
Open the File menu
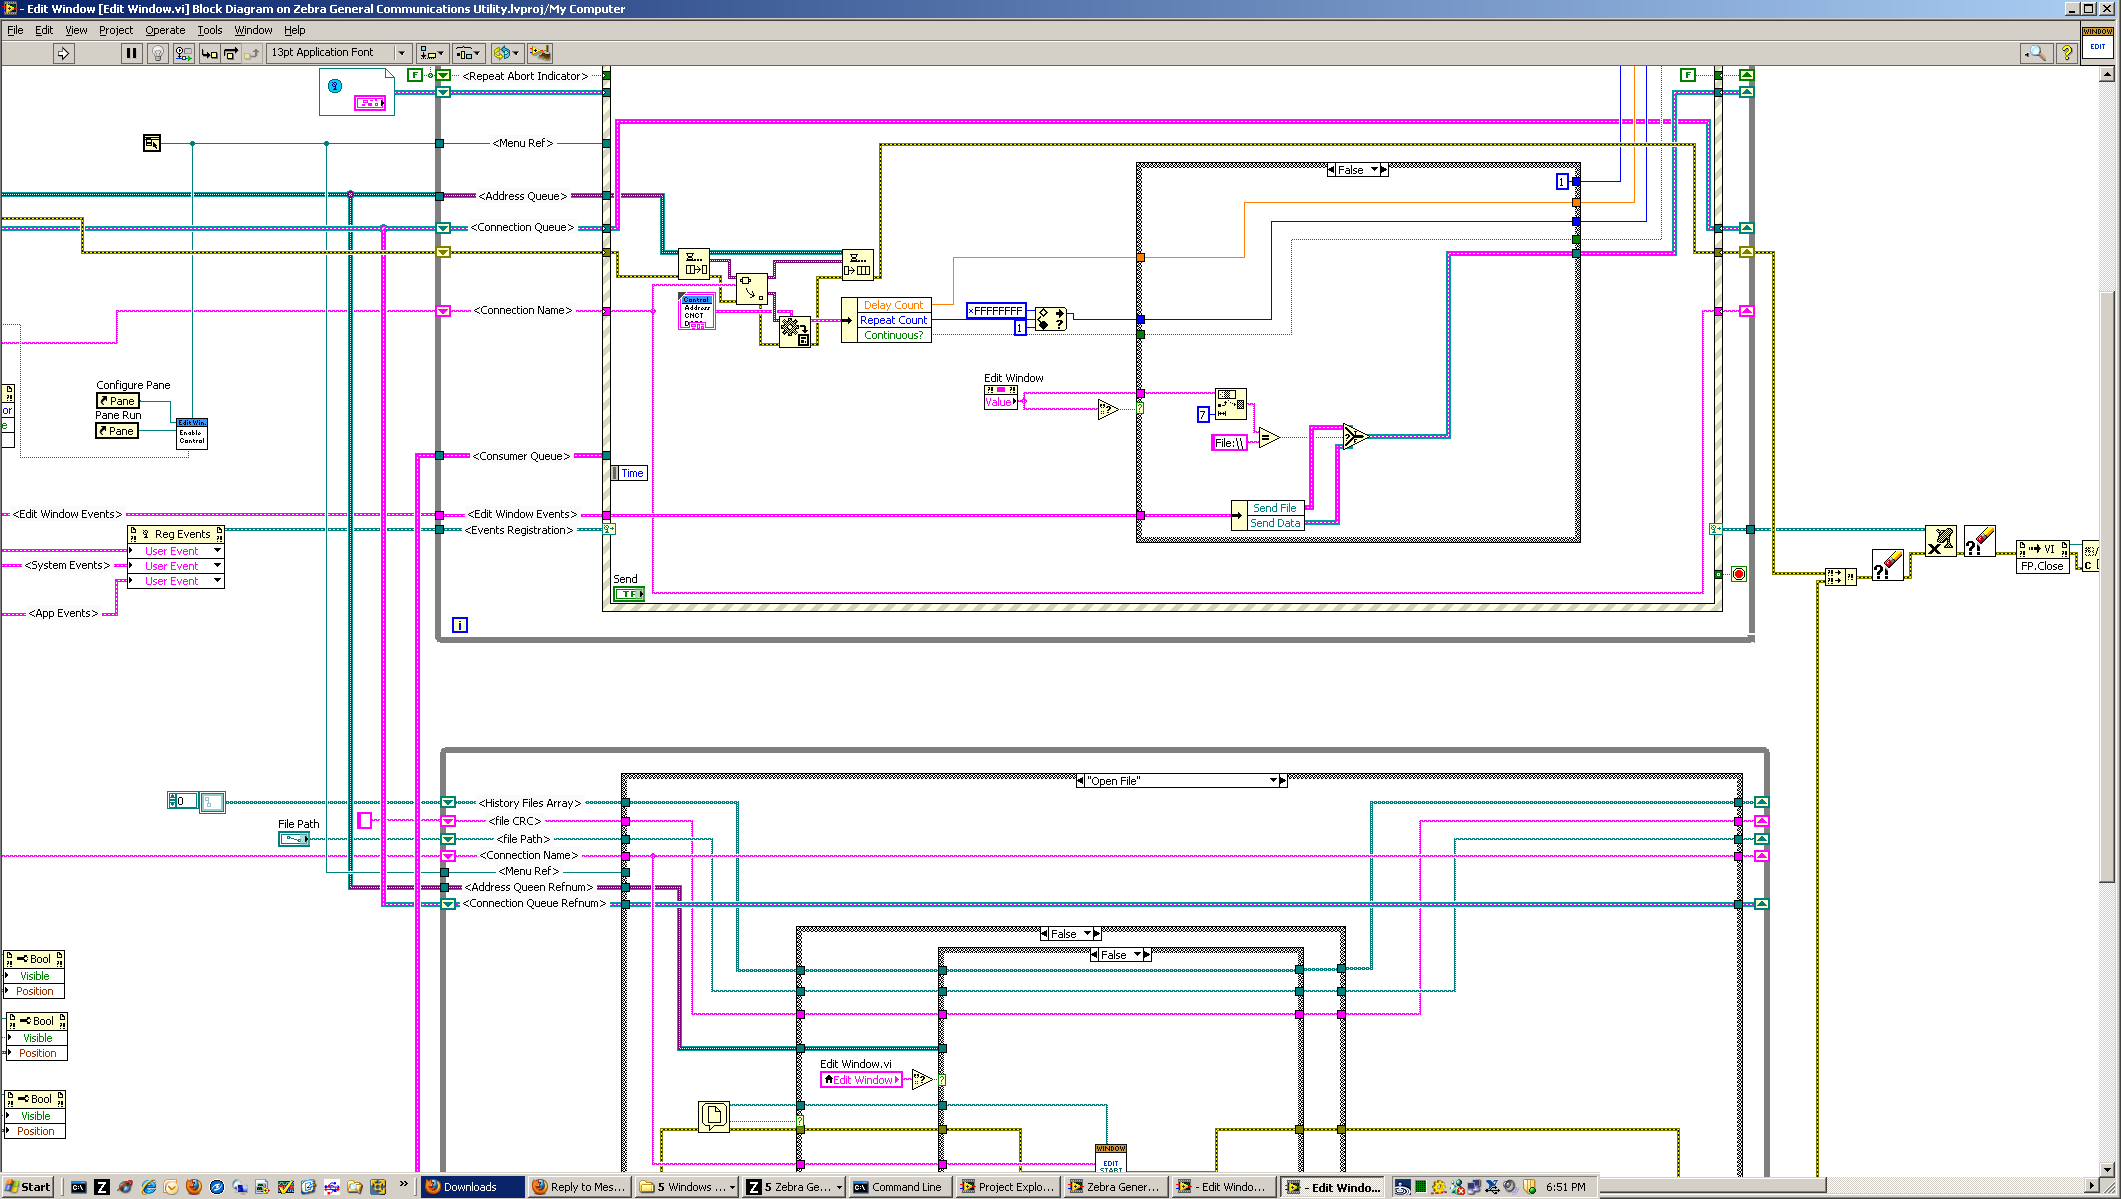click(x=15, y=30)
